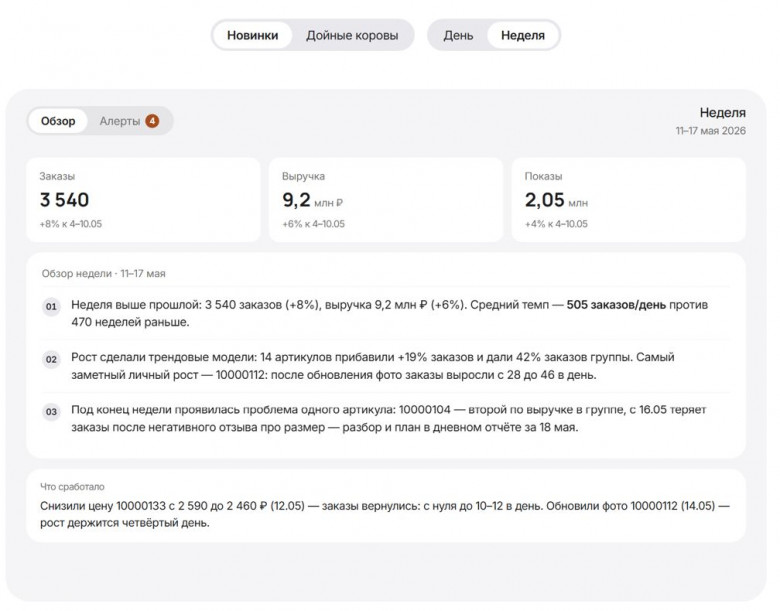Click the Заказы 3 540 metric card
The image size is (780, 611).
pyautogui.click(x=143, y=200)
